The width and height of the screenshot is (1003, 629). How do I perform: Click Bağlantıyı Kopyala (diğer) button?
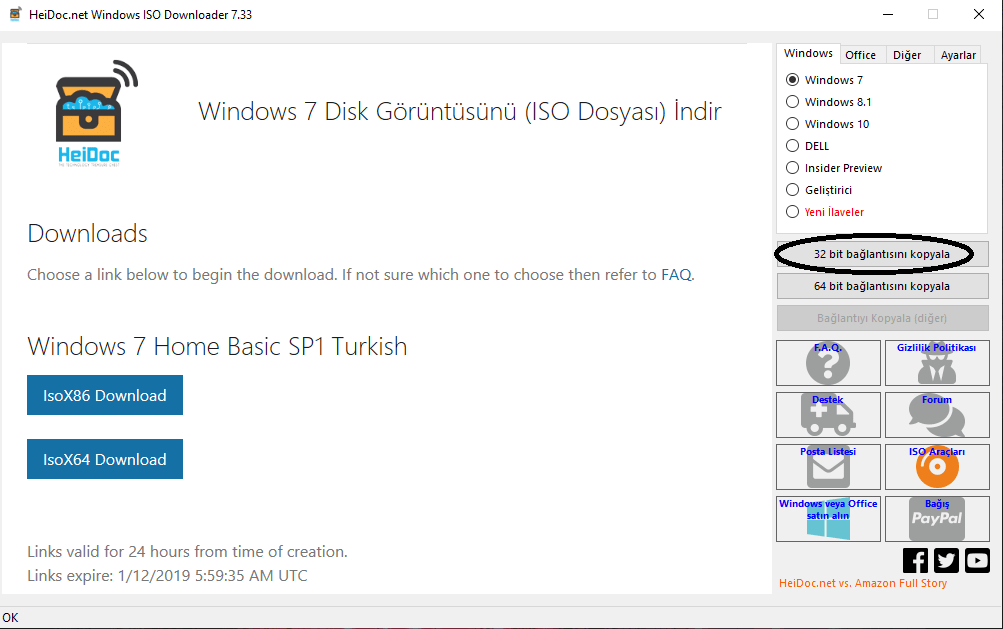(882, 318)
